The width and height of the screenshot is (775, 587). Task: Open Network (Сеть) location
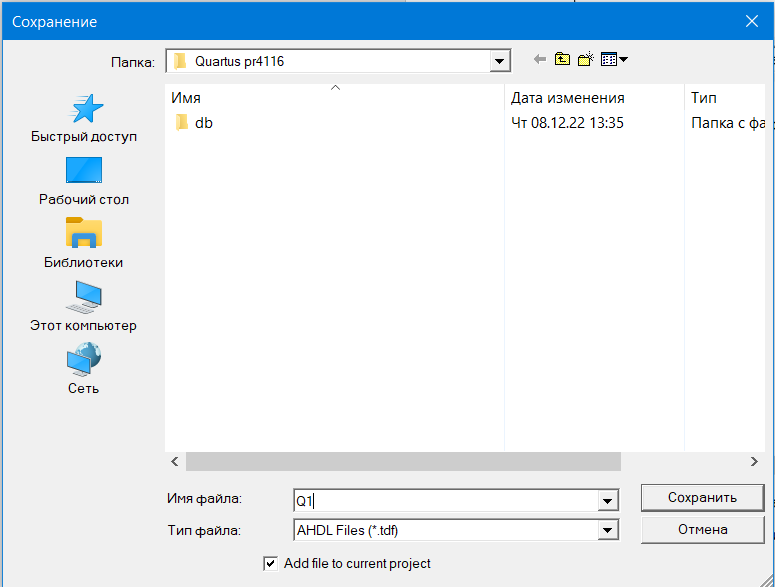(x=84, y=369)
